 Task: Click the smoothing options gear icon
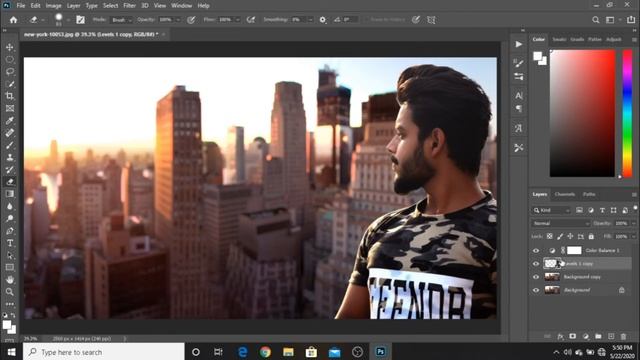click(322, 20)
